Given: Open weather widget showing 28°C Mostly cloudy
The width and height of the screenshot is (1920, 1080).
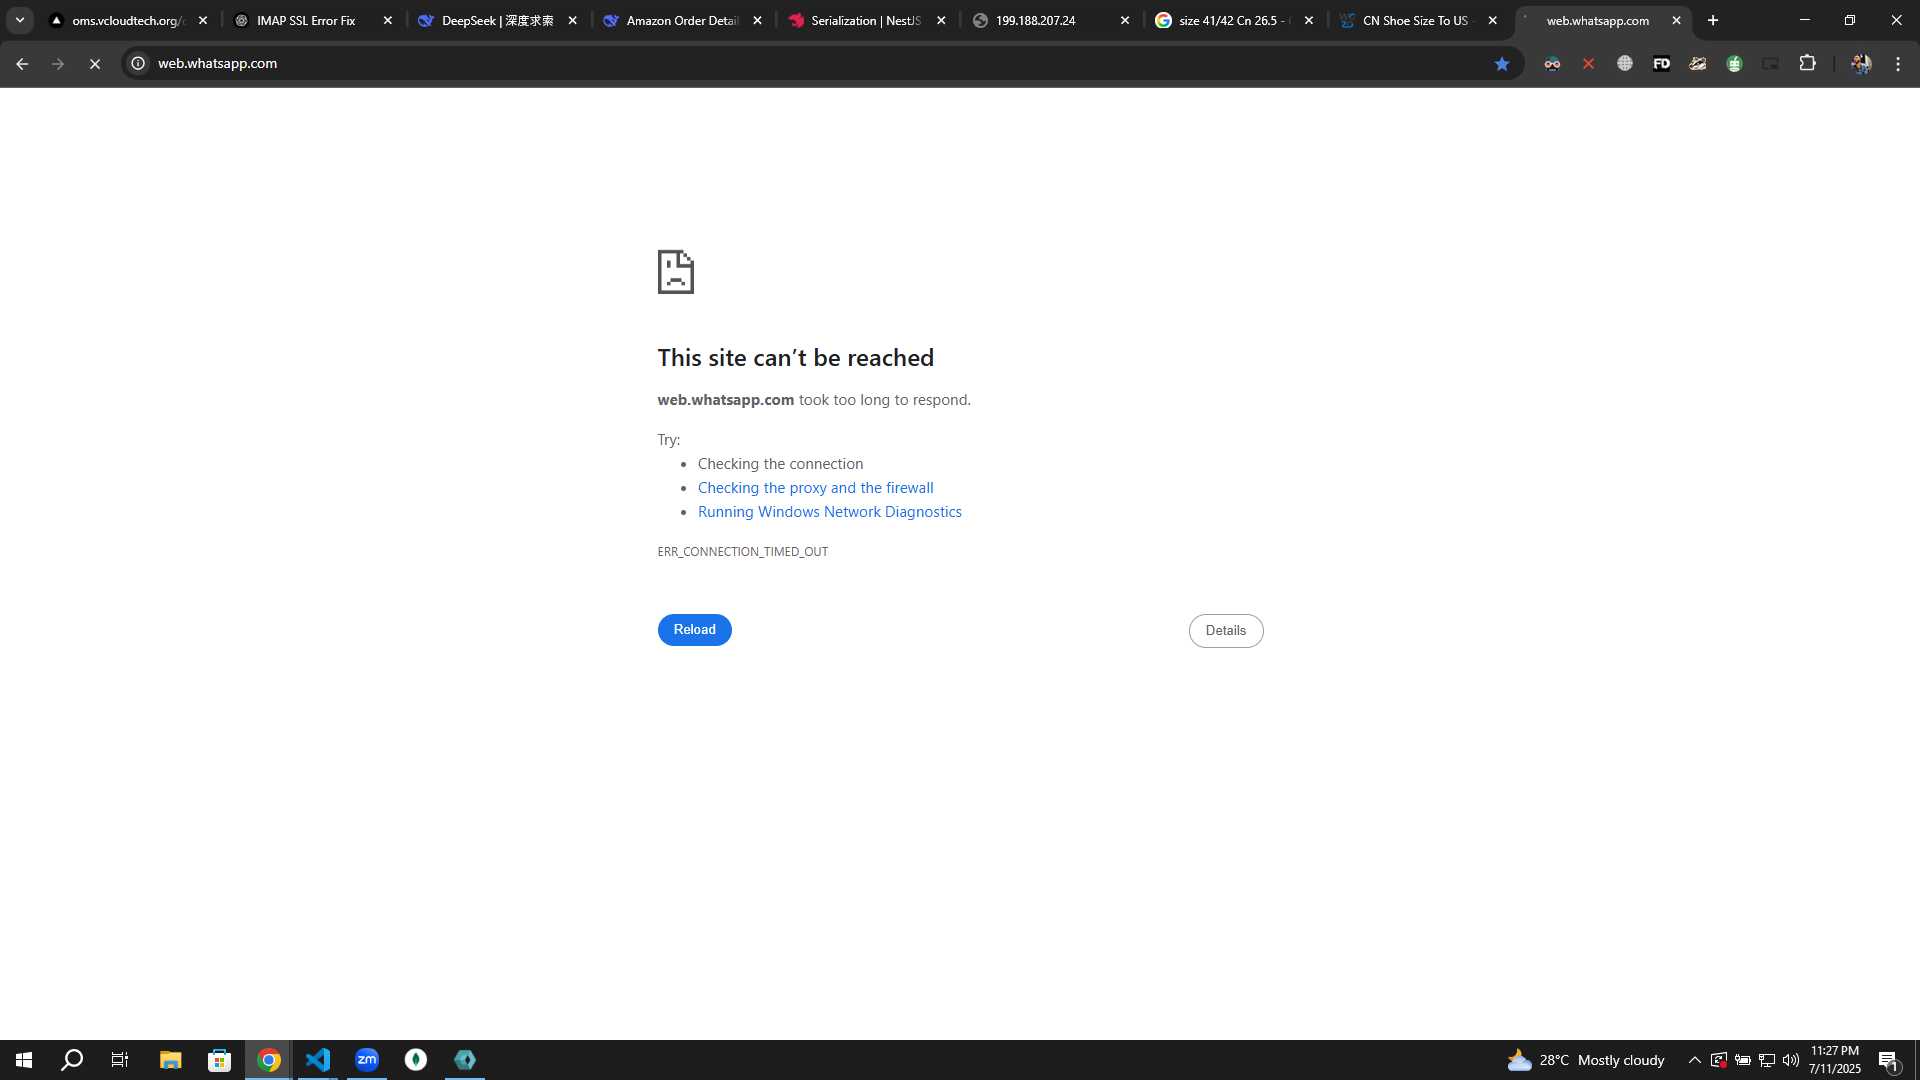Looking at the screenshot, I should [1586, 1060].
